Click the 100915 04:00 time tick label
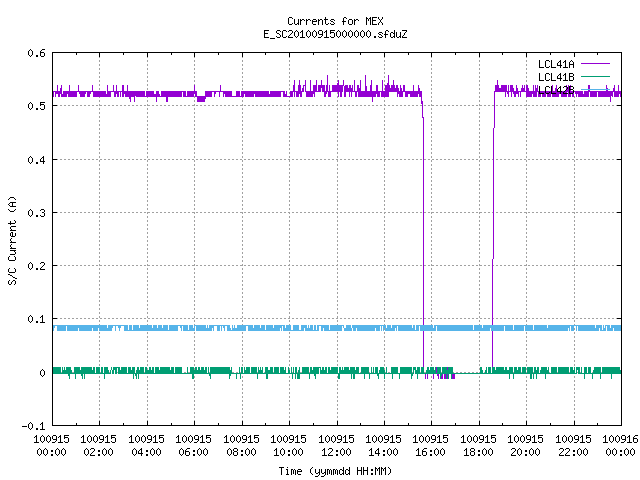This screenshot has height=480, width=640. pyautogui.click(x=146, y=445)
